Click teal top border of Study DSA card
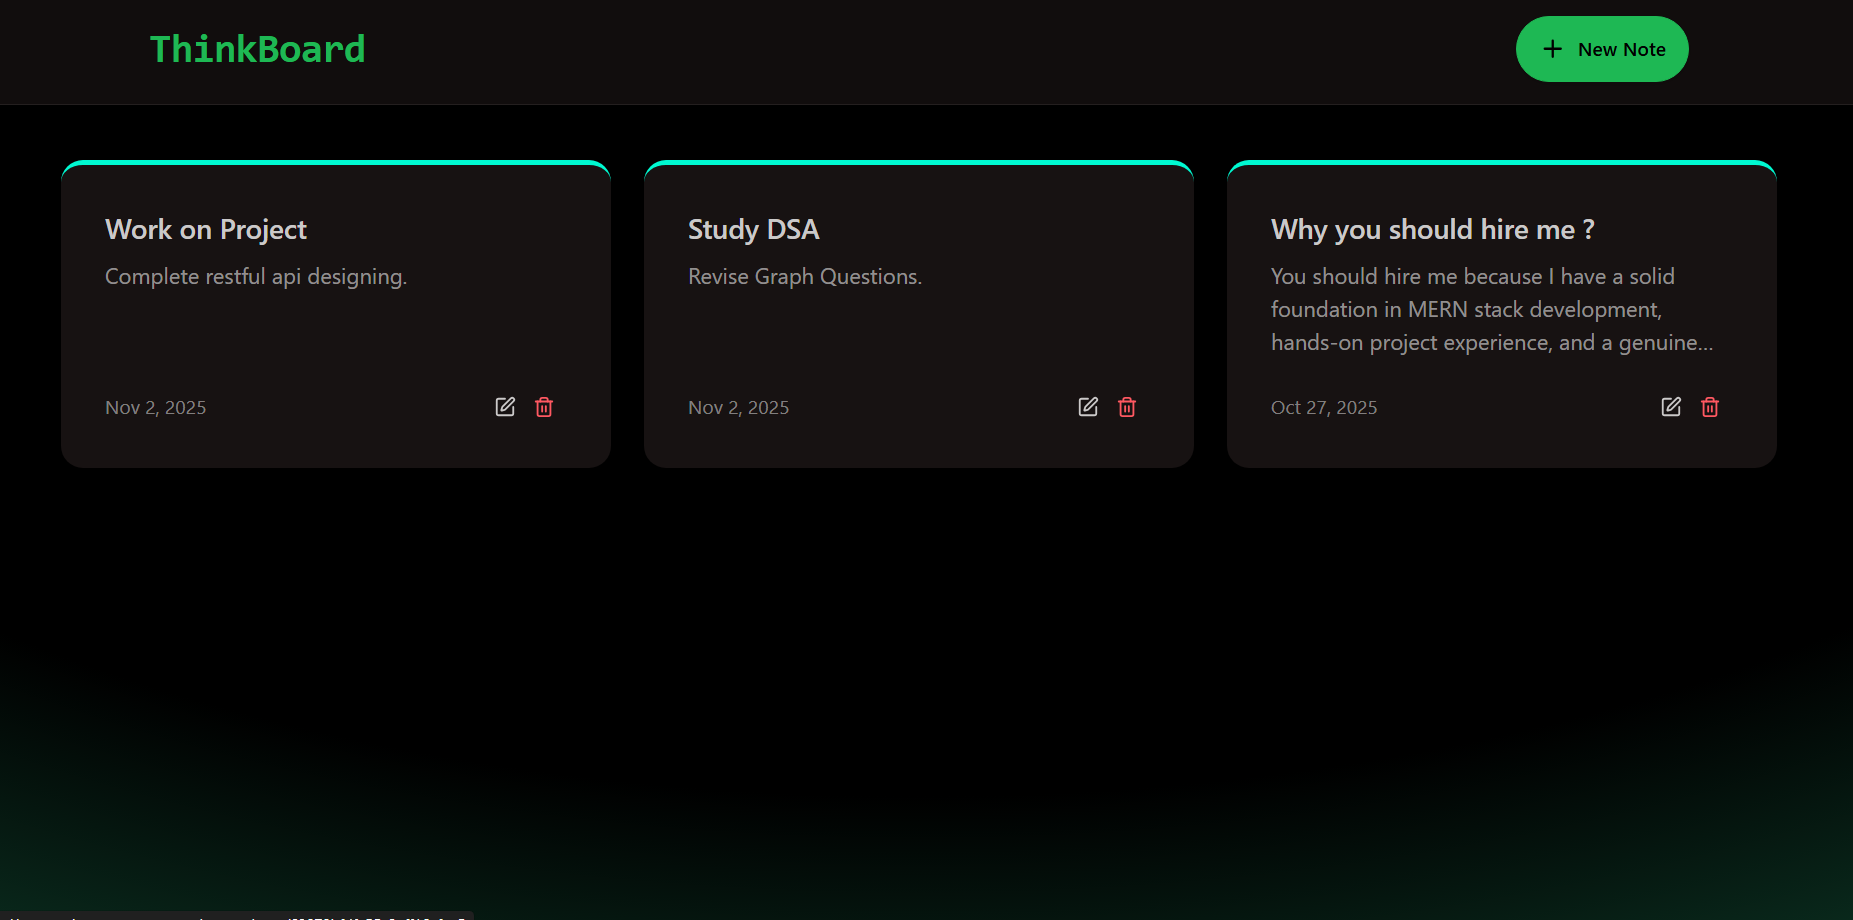Screen dimensions: 1853x920 coord(918,162)
